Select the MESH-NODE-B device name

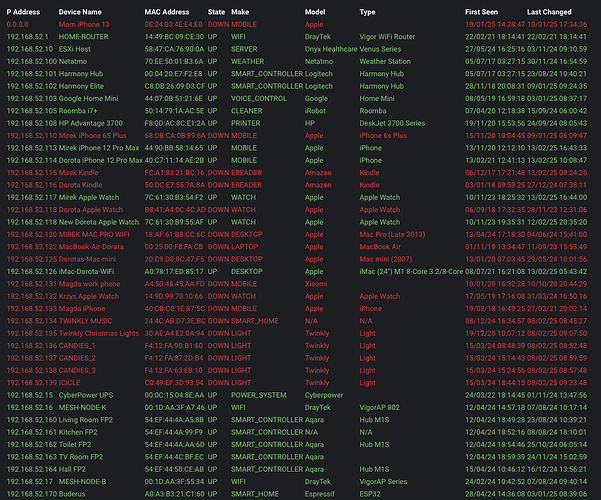tap(82, 482)
